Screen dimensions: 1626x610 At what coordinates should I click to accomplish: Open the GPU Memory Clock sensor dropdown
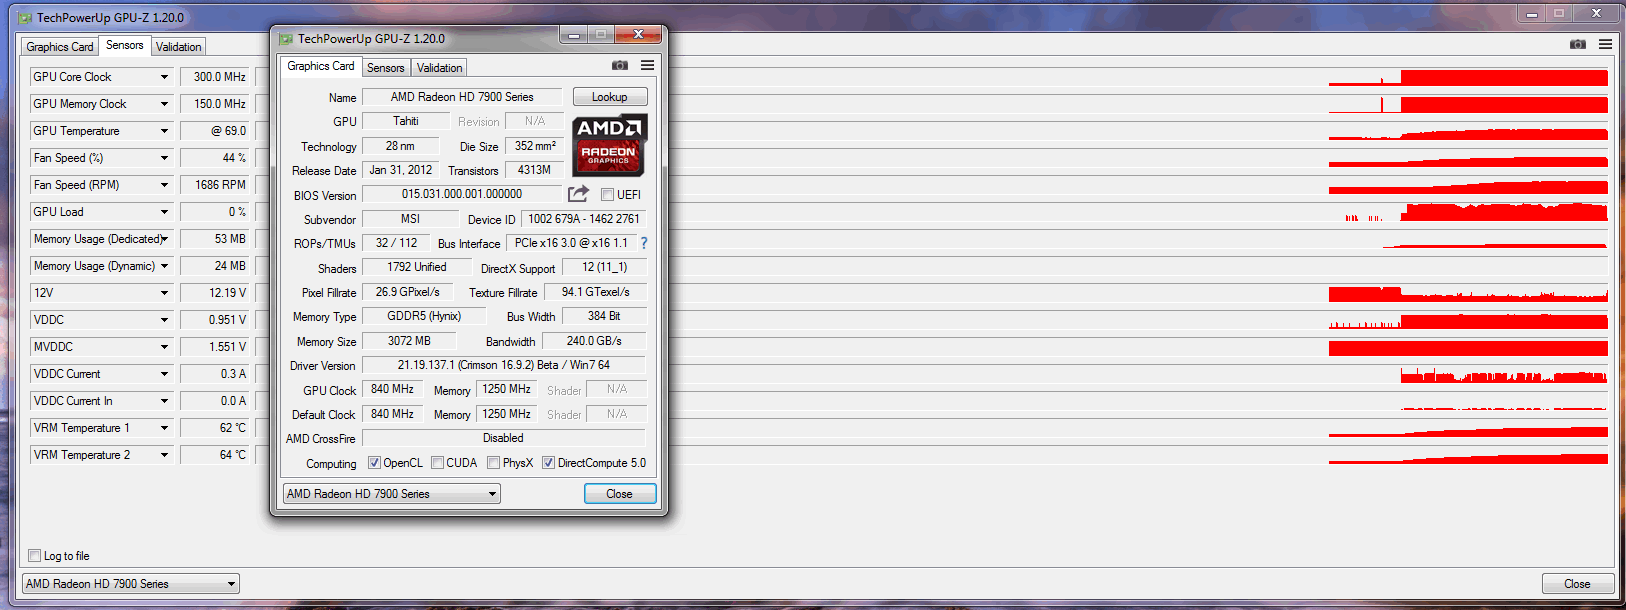165,104
